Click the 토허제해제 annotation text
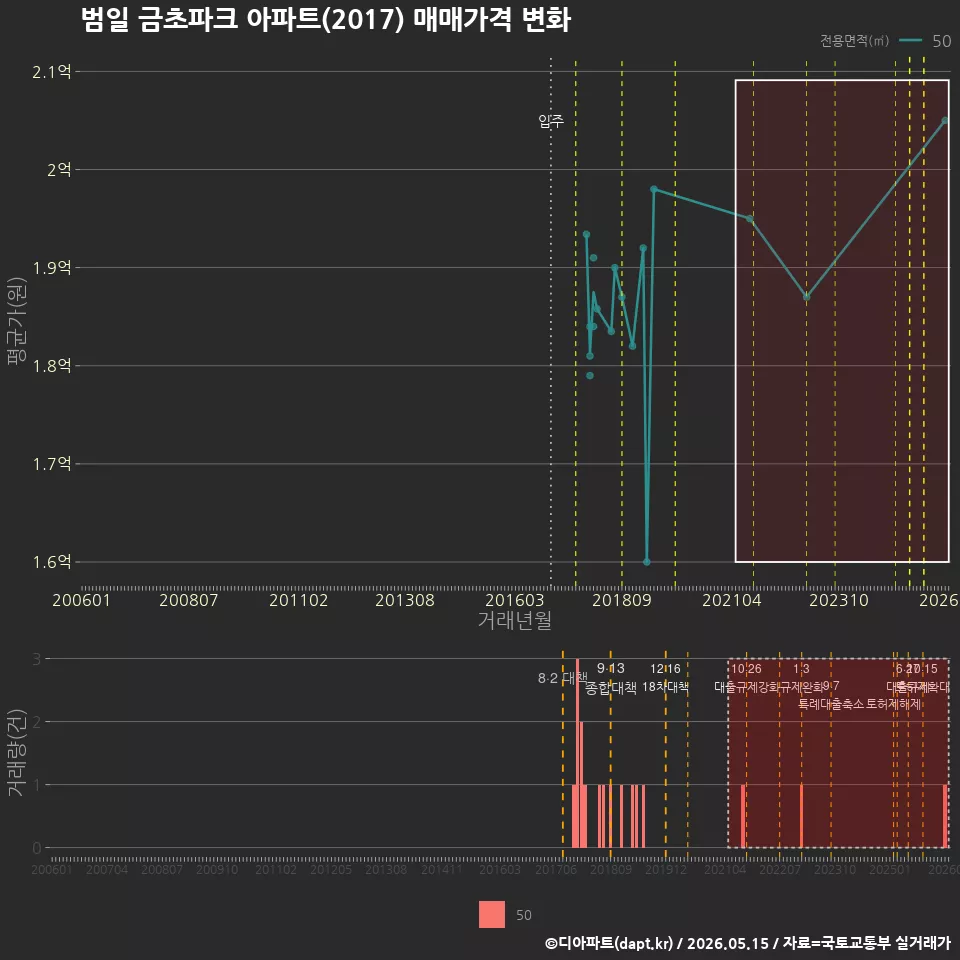Screen dimensions: 960x960 click(x=894, y=704)
